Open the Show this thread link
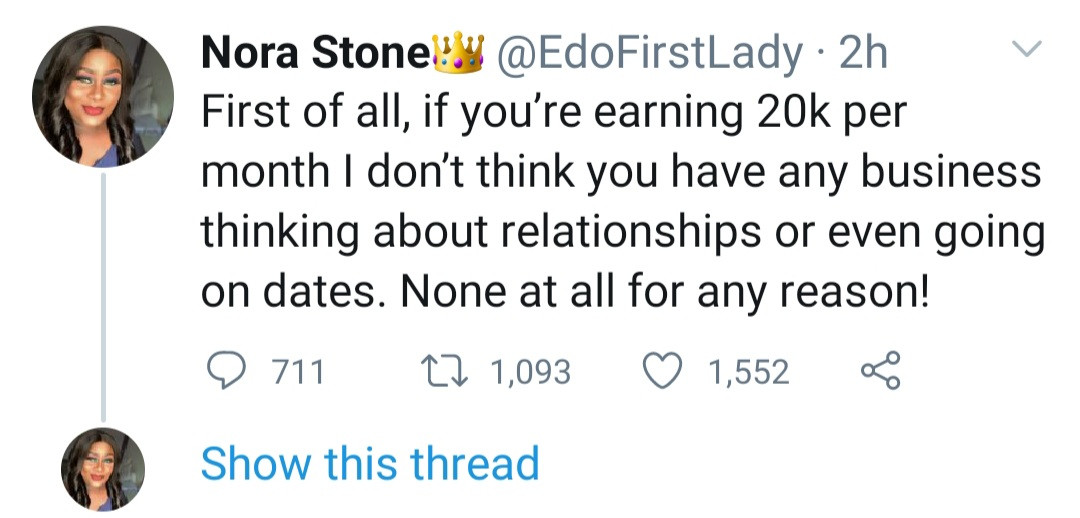This screenshot has height=518, width=1080. [x=369, y=464]
